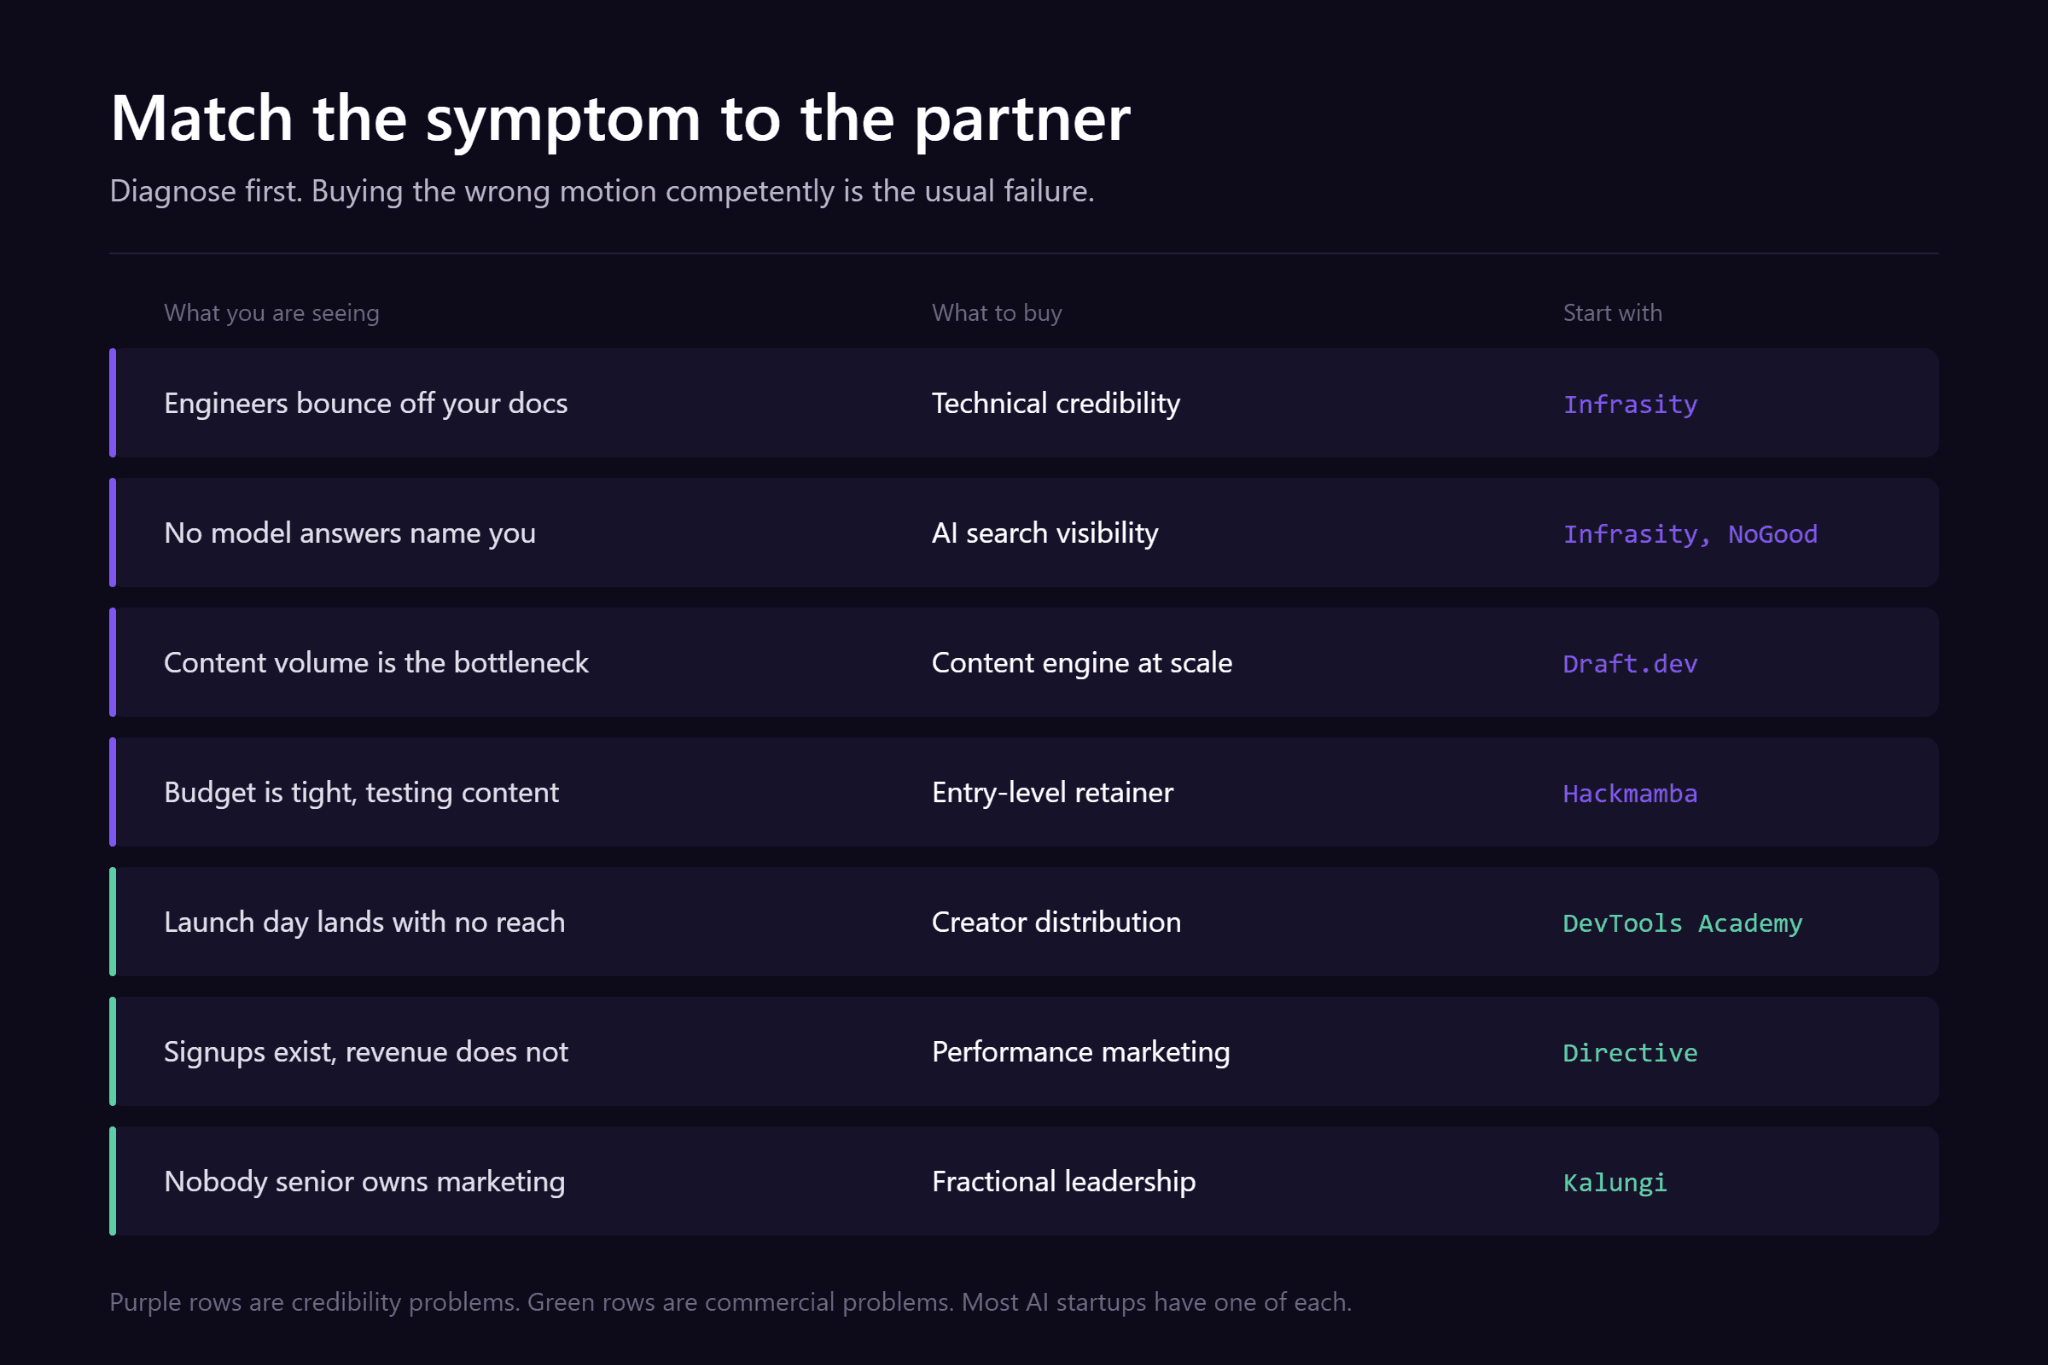Click the 'Entry-level retainer' cell
The width and height of the screenshot is (2048, 1365).
1053,792
